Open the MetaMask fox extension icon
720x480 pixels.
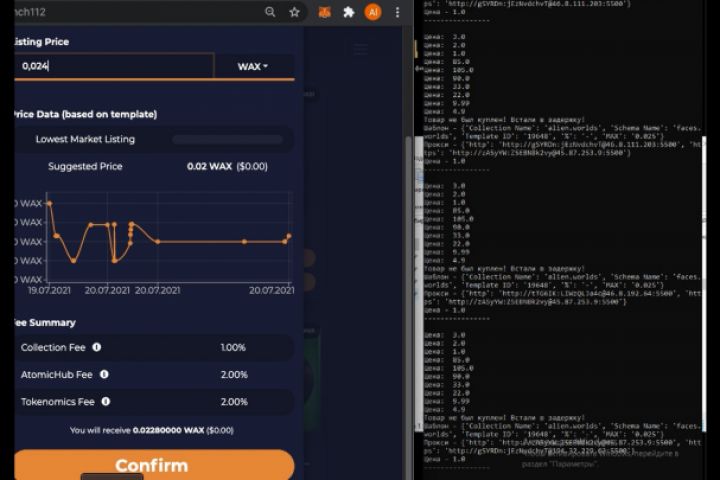[325, 12]
